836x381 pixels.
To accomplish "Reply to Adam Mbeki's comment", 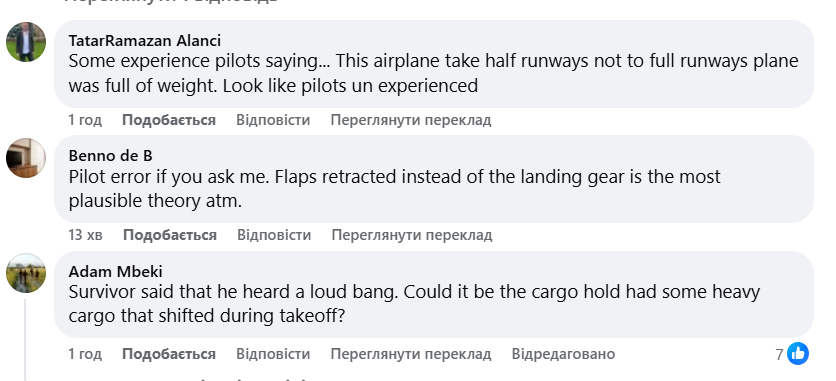I will pyautogui.click(x=273, y=354).
